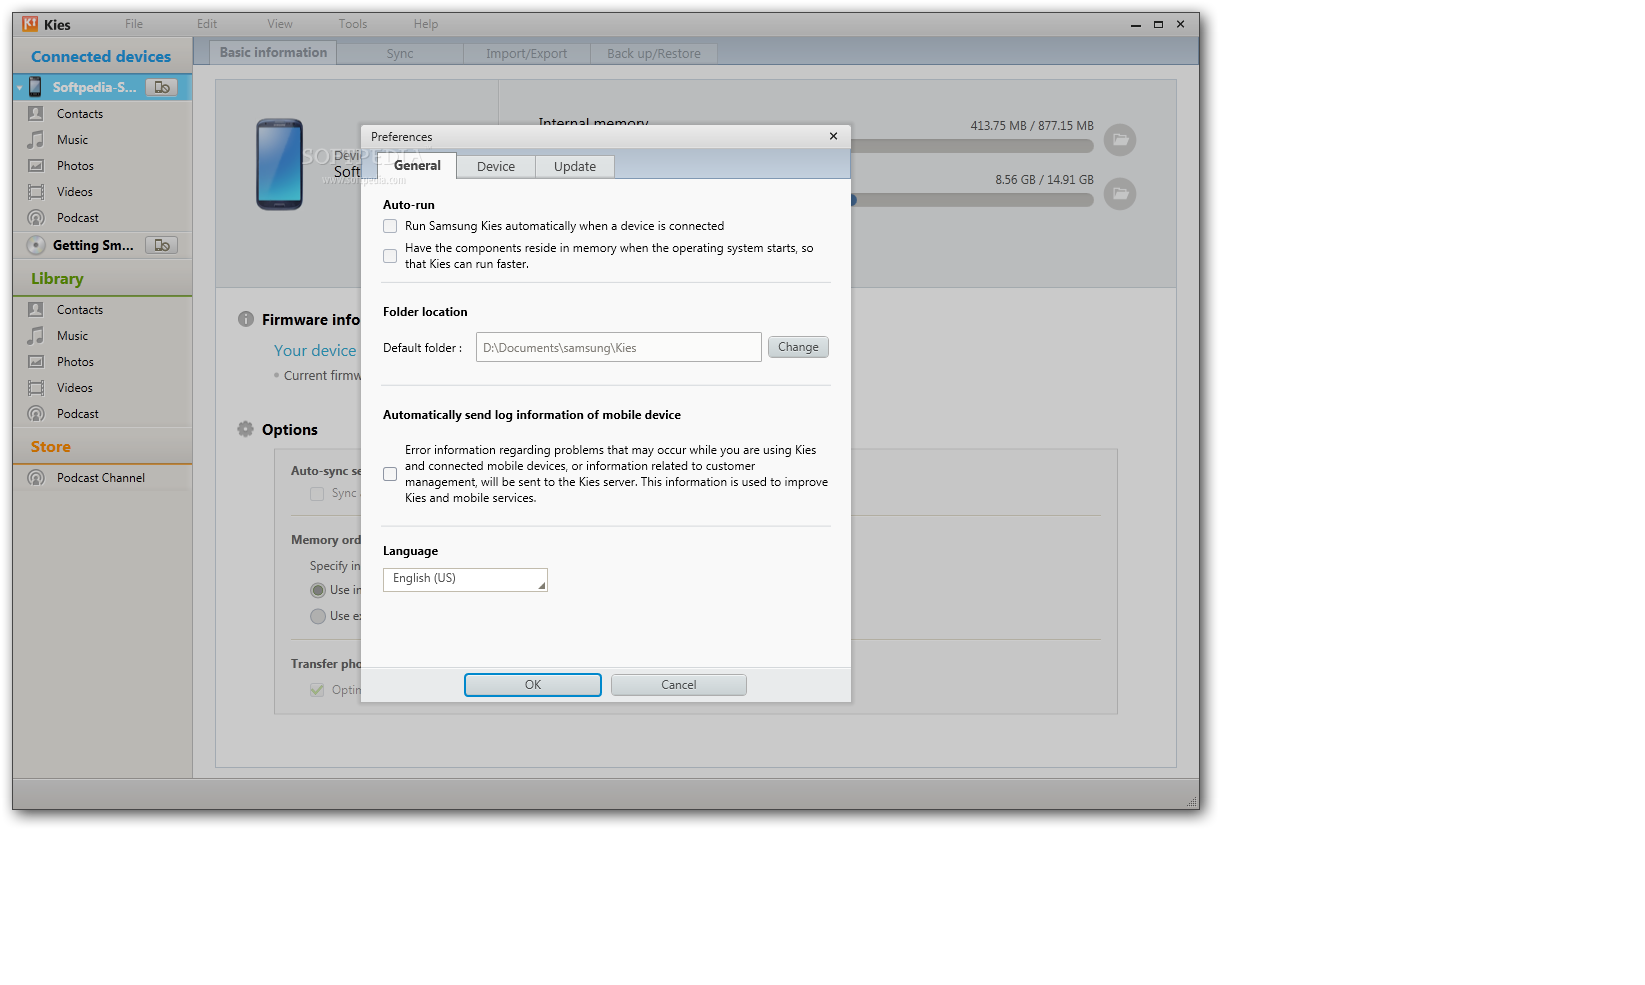The height and width of the screenshot is (985, 1645).
Task: Click the Options gear icon
Action: [x=246, y=429]
